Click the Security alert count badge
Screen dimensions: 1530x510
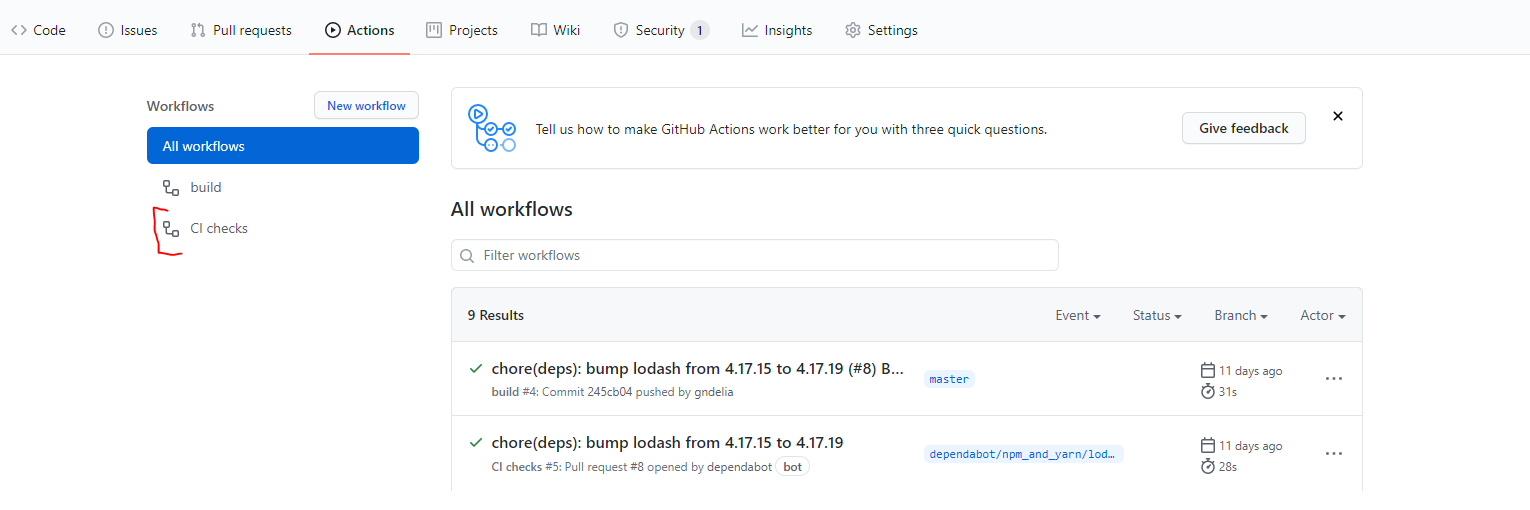click(x=700, y=30)
